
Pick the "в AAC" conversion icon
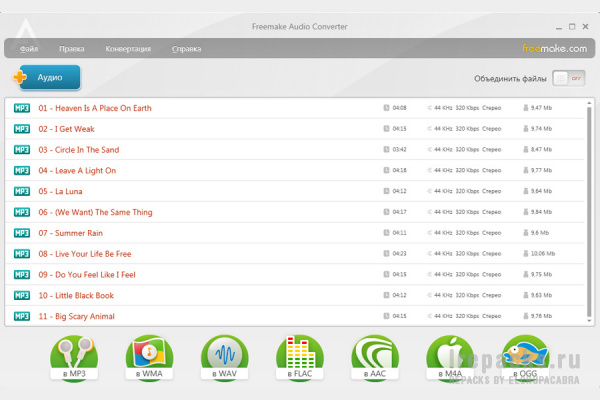(375, 358)
